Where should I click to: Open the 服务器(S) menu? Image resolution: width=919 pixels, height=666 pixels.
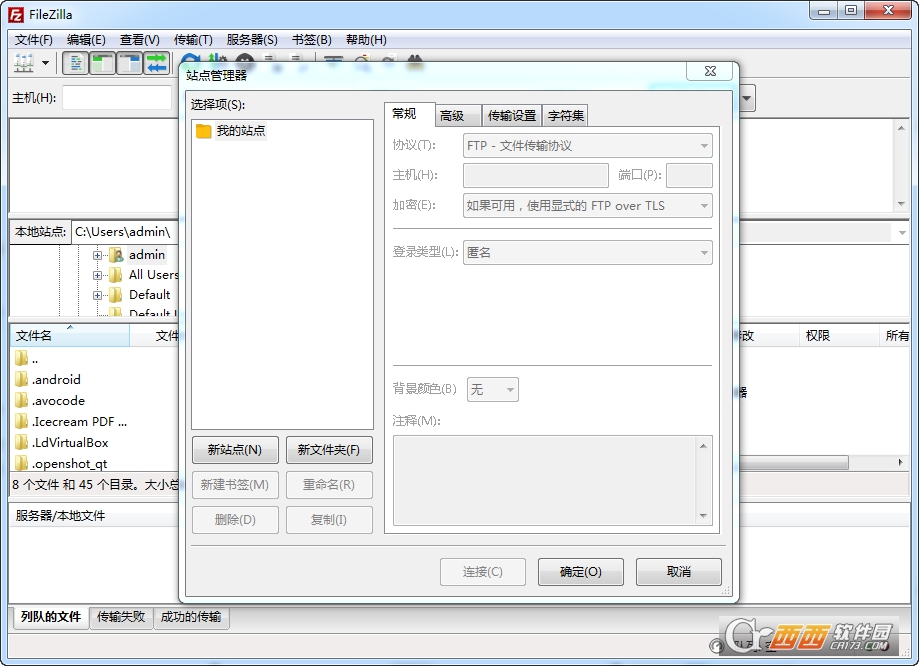[x=252, y=40]
